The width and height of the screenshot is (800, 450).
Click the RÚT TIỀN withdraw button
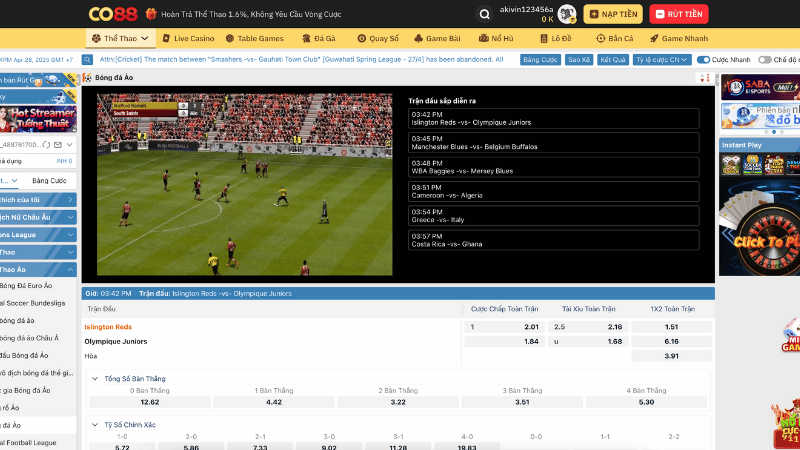tap(679, 14)
